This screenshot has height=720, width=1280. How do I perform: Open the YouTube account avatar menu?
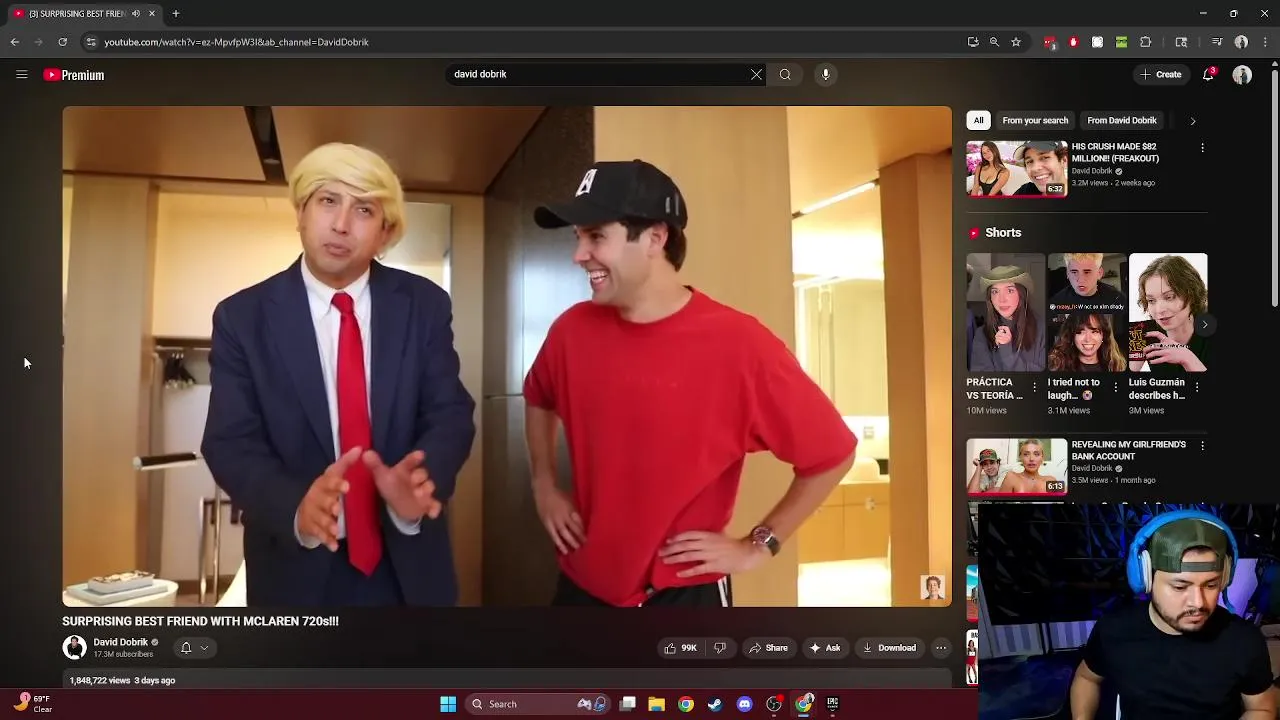coord(1242,75)
